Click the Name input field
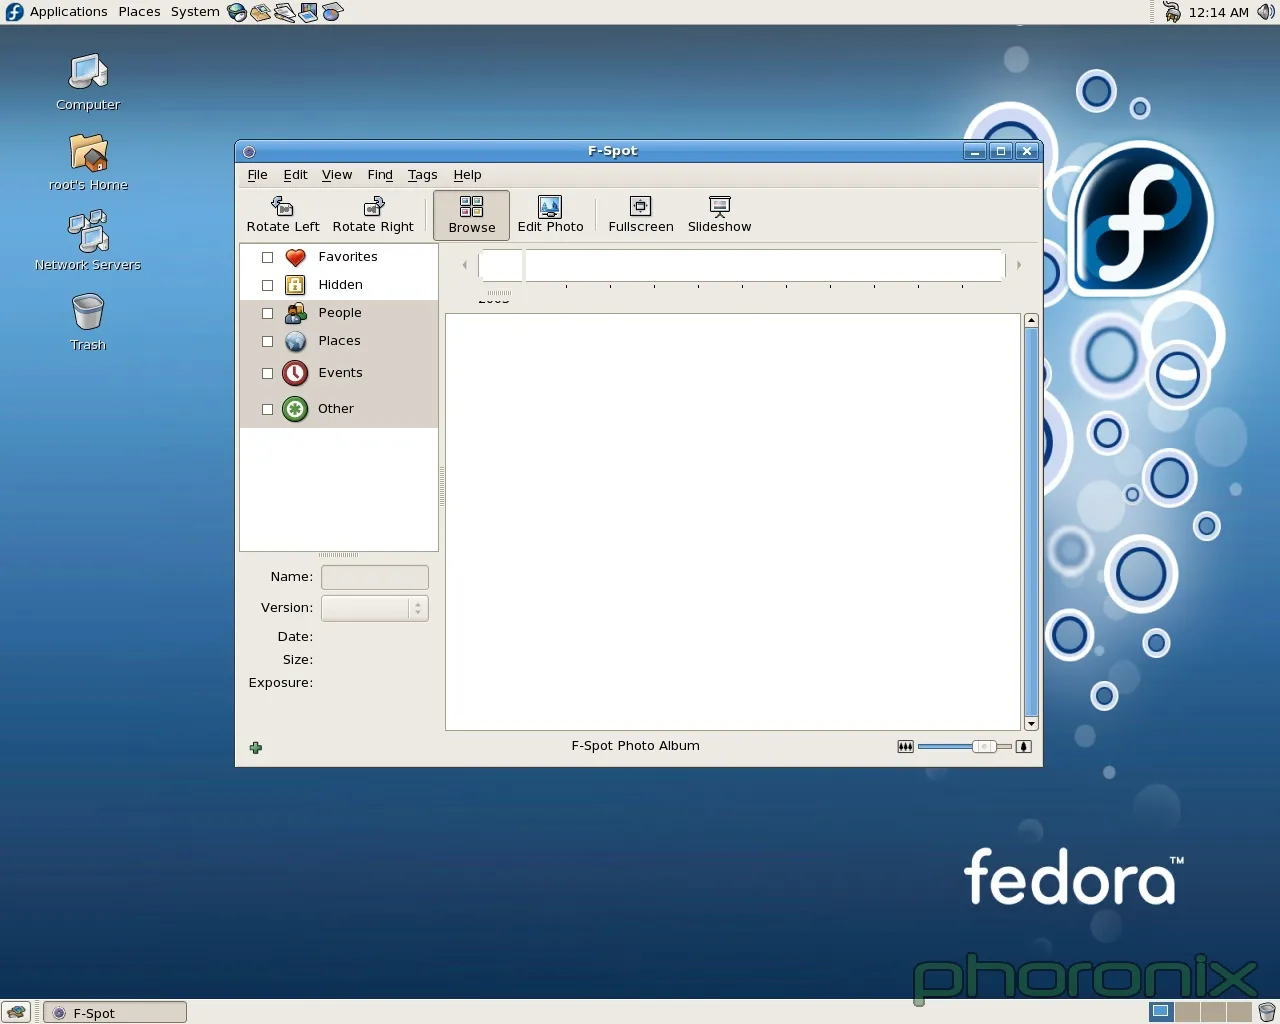This screenshot has height=1024, width=1280. click(375, 577)
